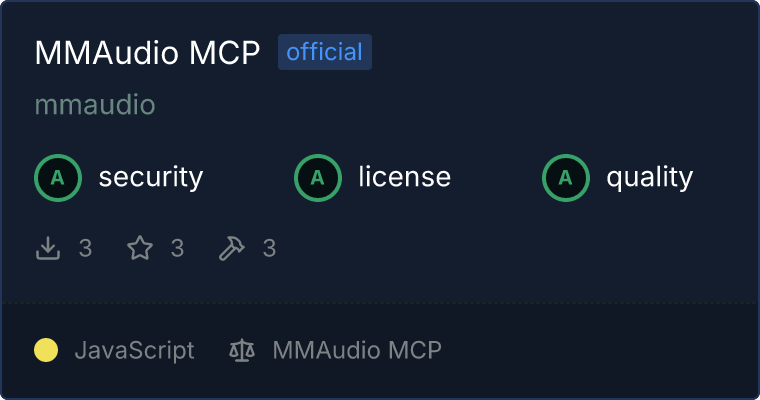Click the scales license icon
The image size is (760, 400).
click(242, 350)
